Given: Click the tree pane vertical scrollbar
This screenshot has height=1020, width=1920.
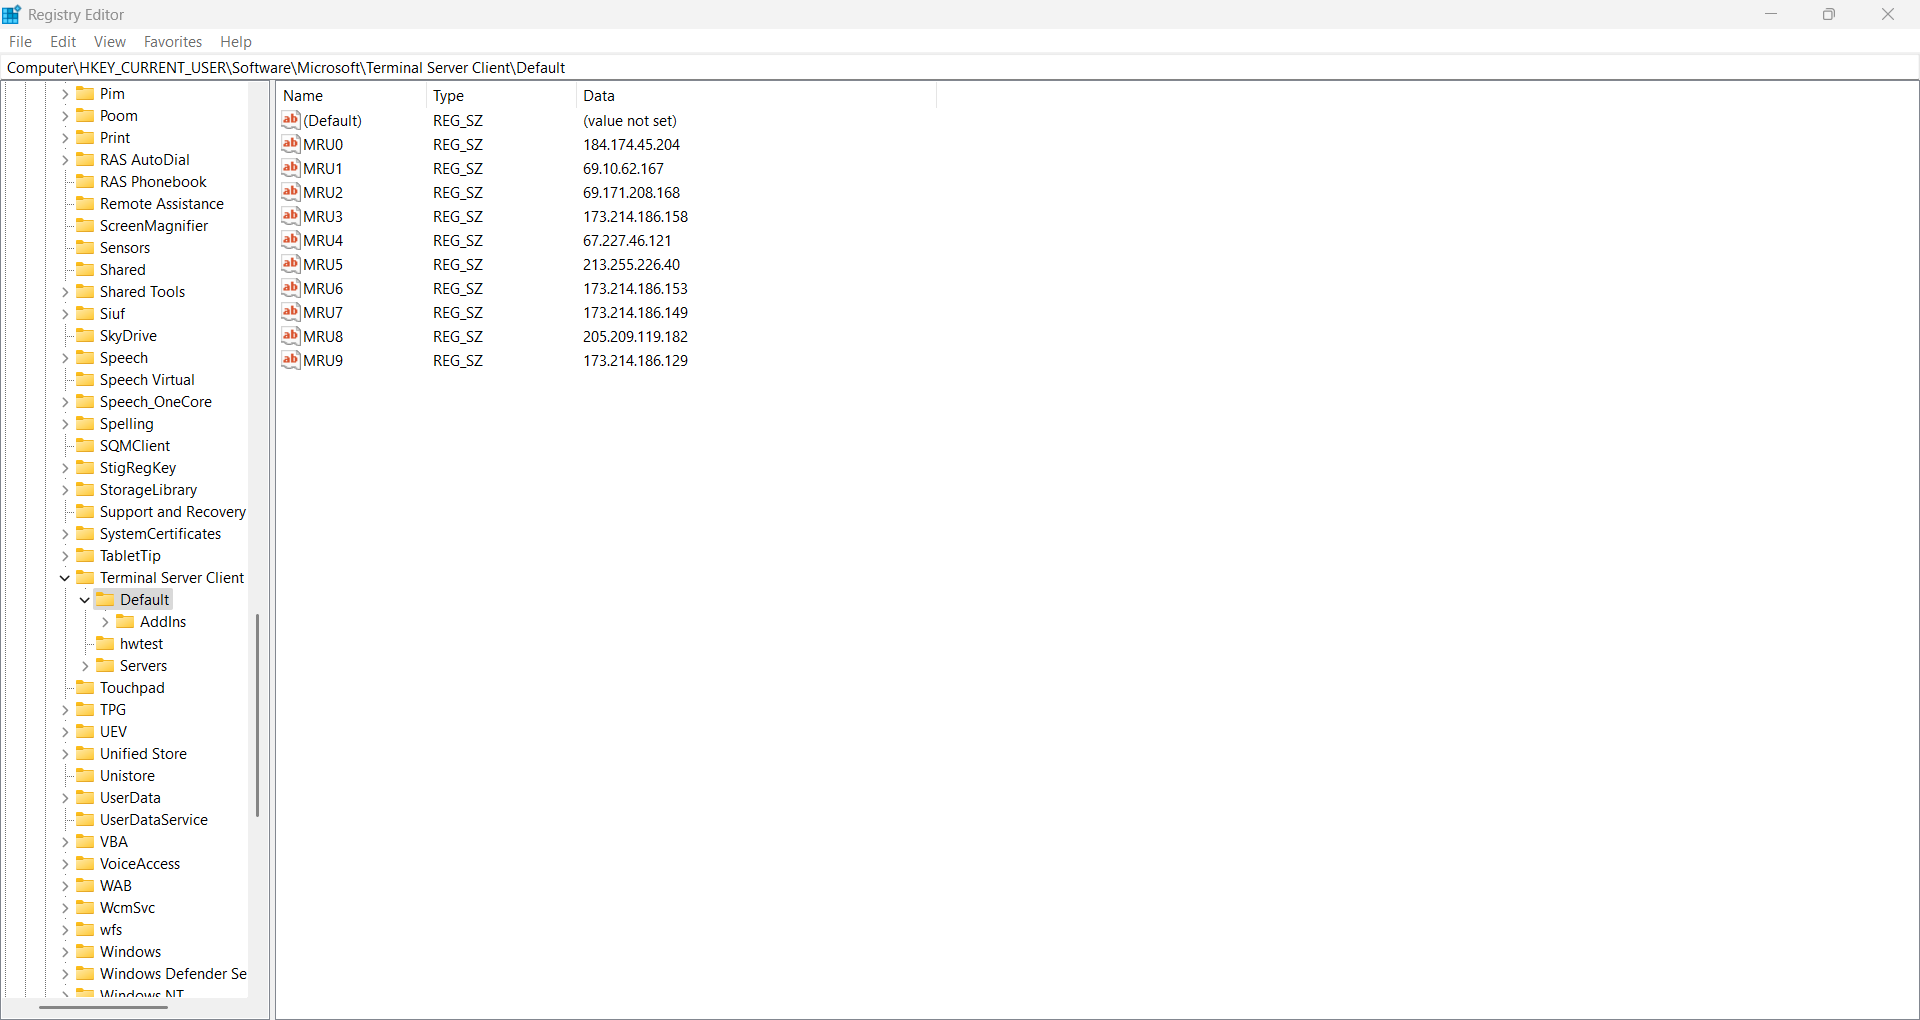Looking at the screenshot, I should click(257, 715).
